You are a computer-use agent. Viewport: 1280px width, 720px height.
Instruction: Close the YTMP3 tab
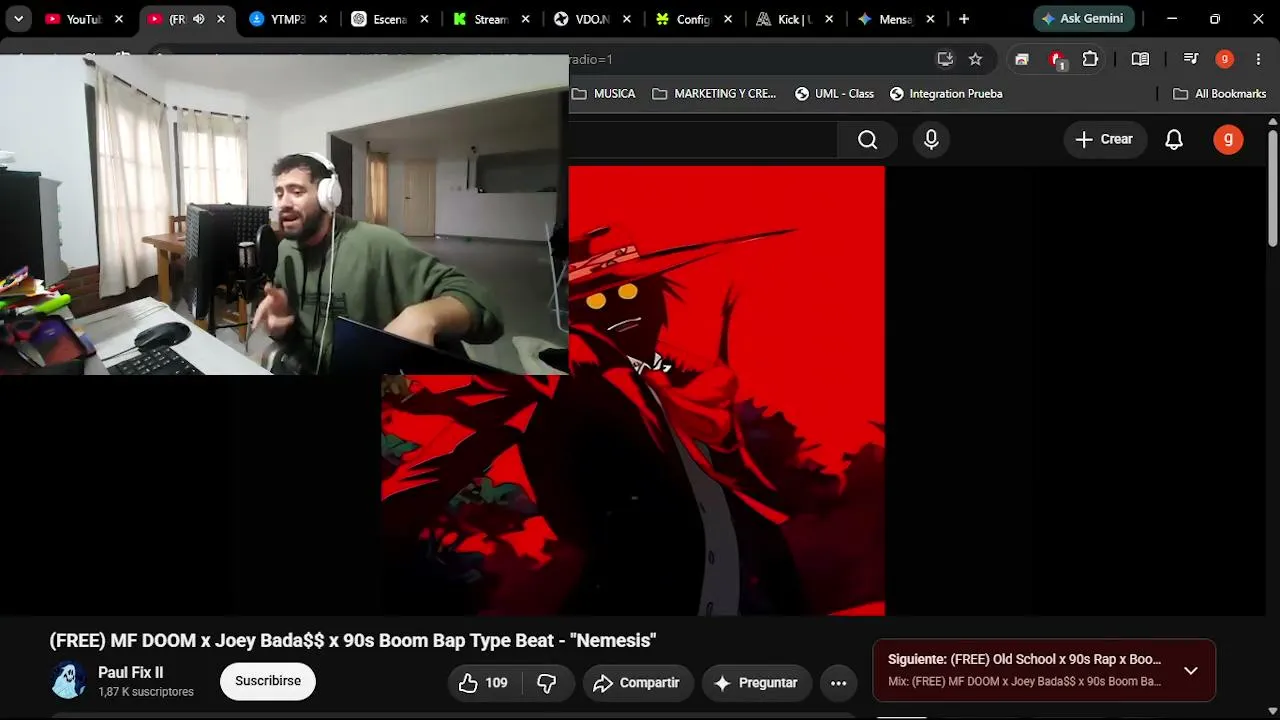pos(322,19)
